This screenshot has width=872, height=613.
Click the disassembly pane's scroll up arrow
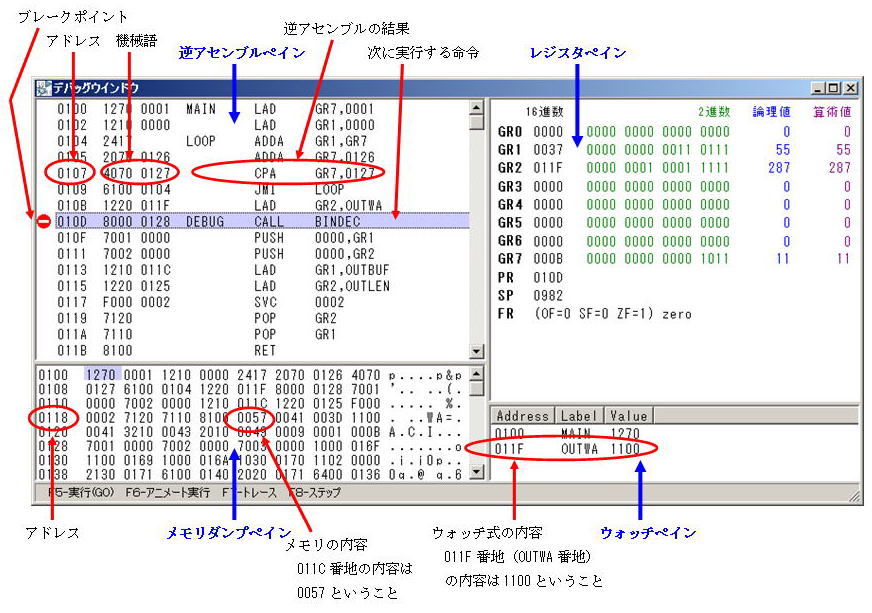tap(476, 107)
